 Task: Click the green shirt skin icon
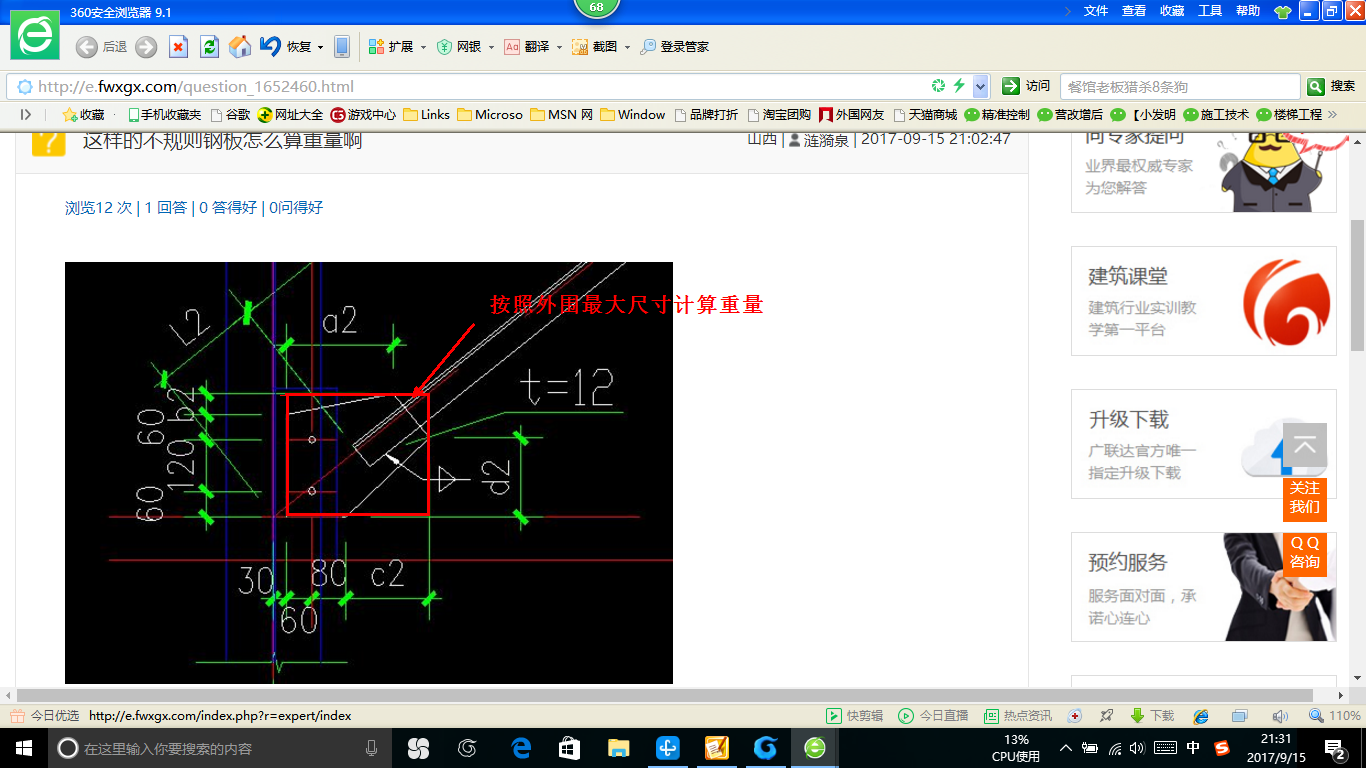[1283, 12]
